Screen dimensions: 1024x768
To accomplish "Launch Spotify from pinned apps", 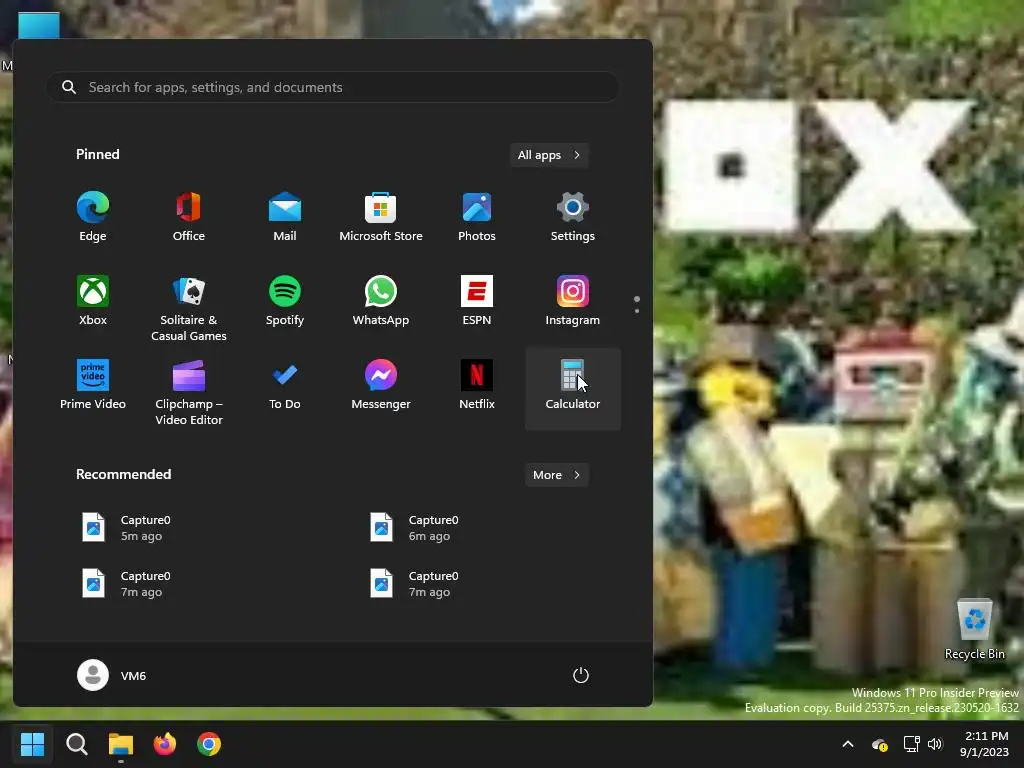I will tap(285, 300).
